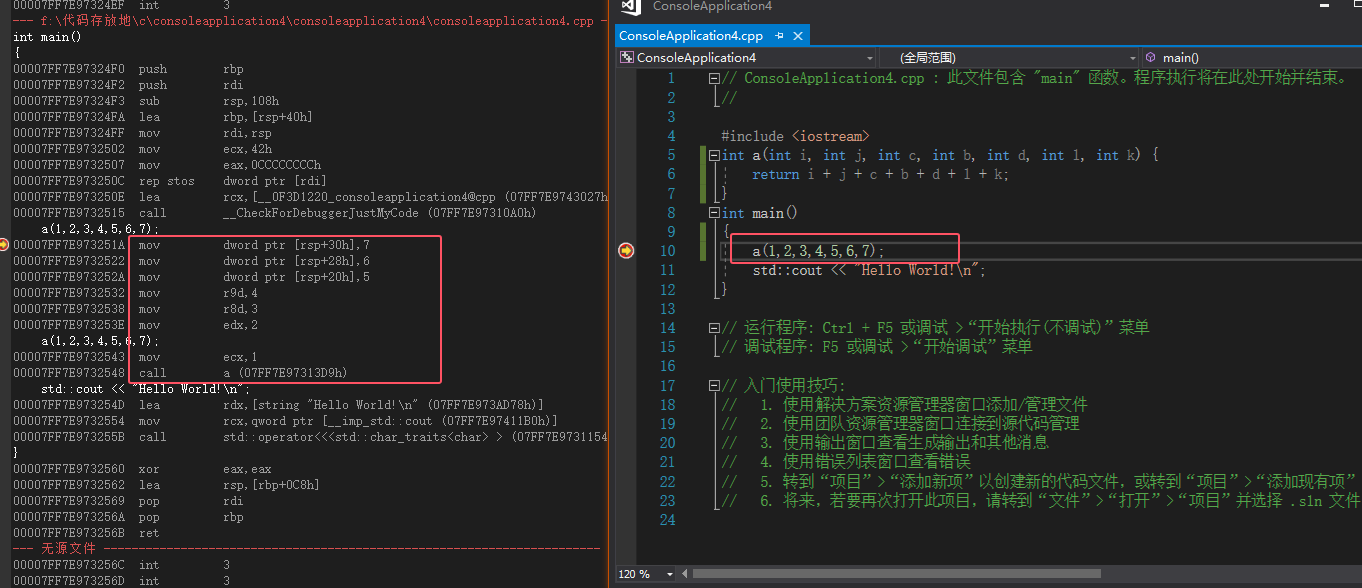Click the __CheckForDebuggerJustMyCode call line
This screenshot has height=588, width=1362.
[275, 213]
